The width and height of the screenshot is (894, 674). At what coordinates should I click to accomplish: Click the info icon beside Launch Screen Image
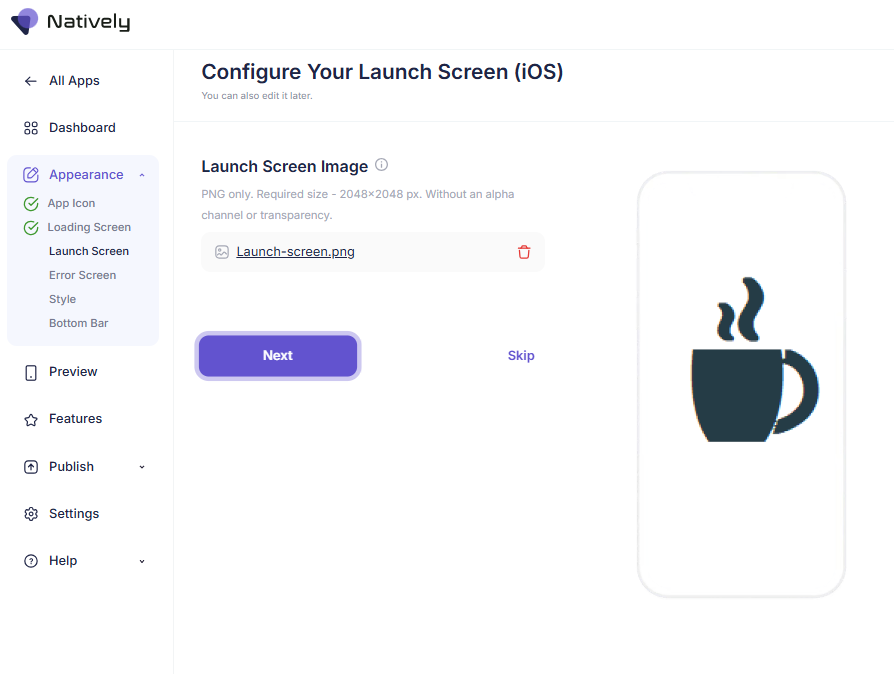(x=381, y=165)
